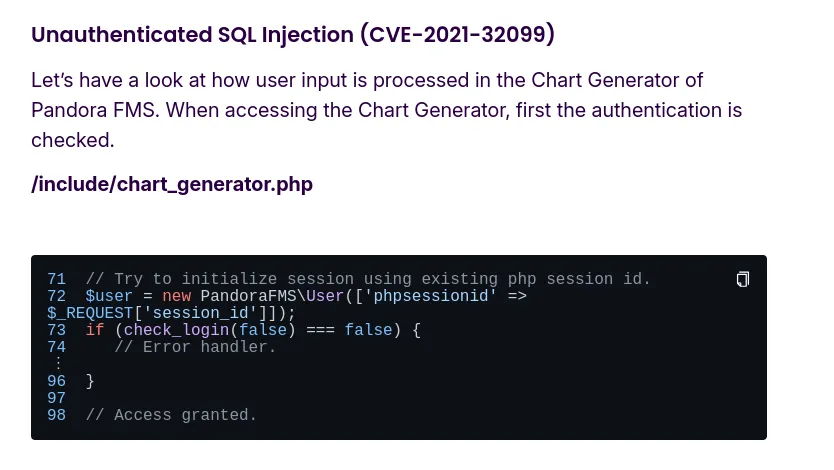Click line number 71 in code

[56, 279]
